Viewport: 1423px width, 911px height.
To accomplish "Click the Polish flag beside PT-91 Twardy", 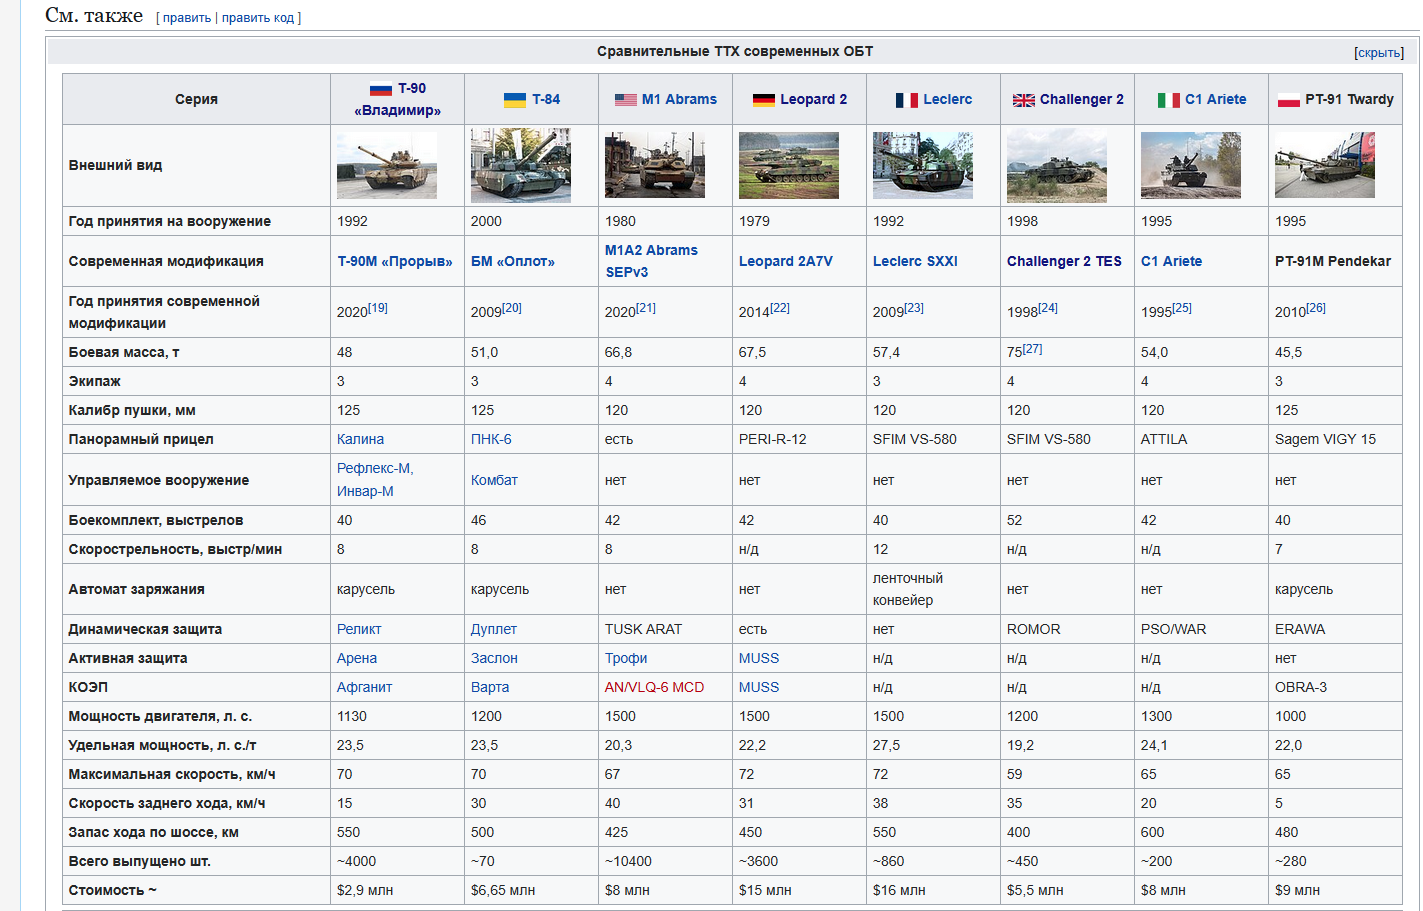I will [x=1288, y=100].
